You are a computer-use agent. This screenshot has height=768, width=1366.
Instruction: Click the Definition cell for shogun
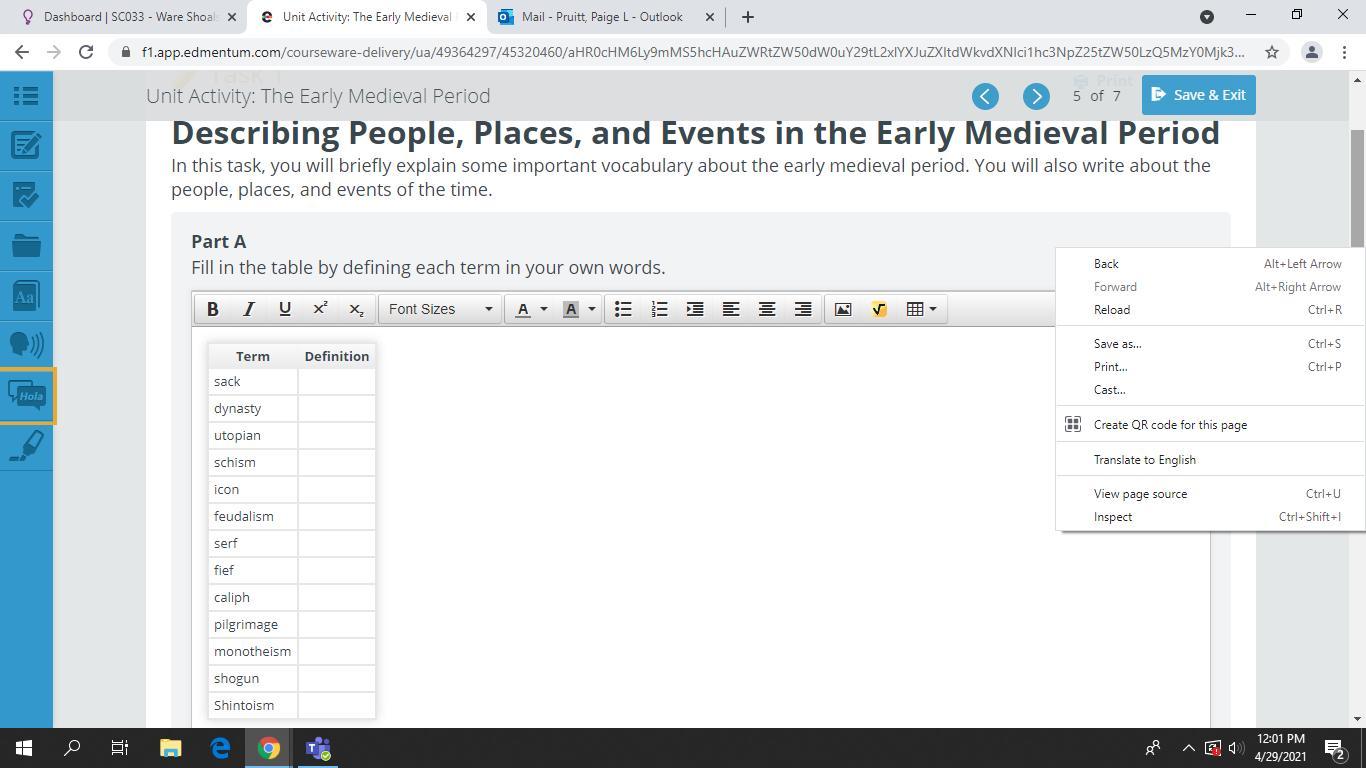(x=336, y=679)
